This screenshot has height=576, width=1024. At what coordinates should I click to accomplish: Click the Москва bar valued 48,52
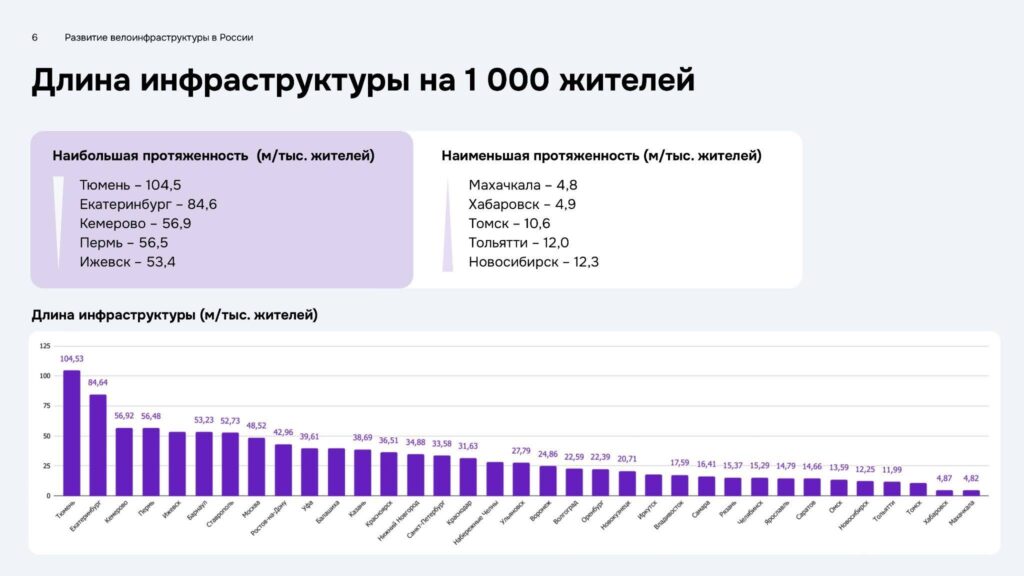pyautogui.click(x=256, y=466)
